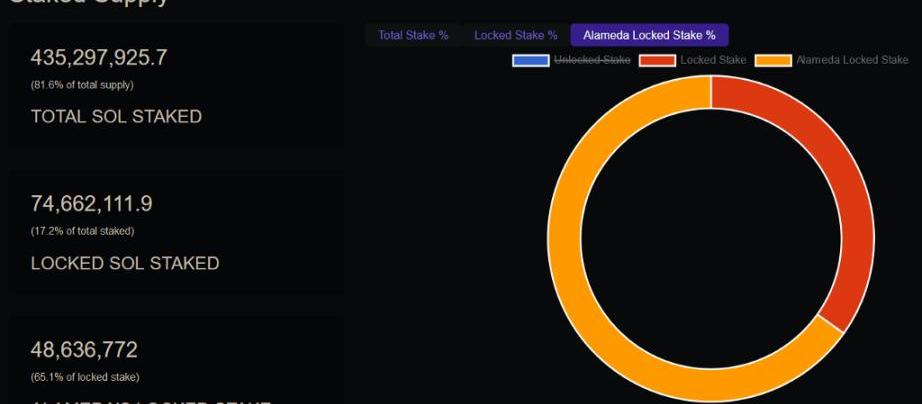
Task: Enable the struck-through Unlocked Stake legend label
Action: point(592,61)
